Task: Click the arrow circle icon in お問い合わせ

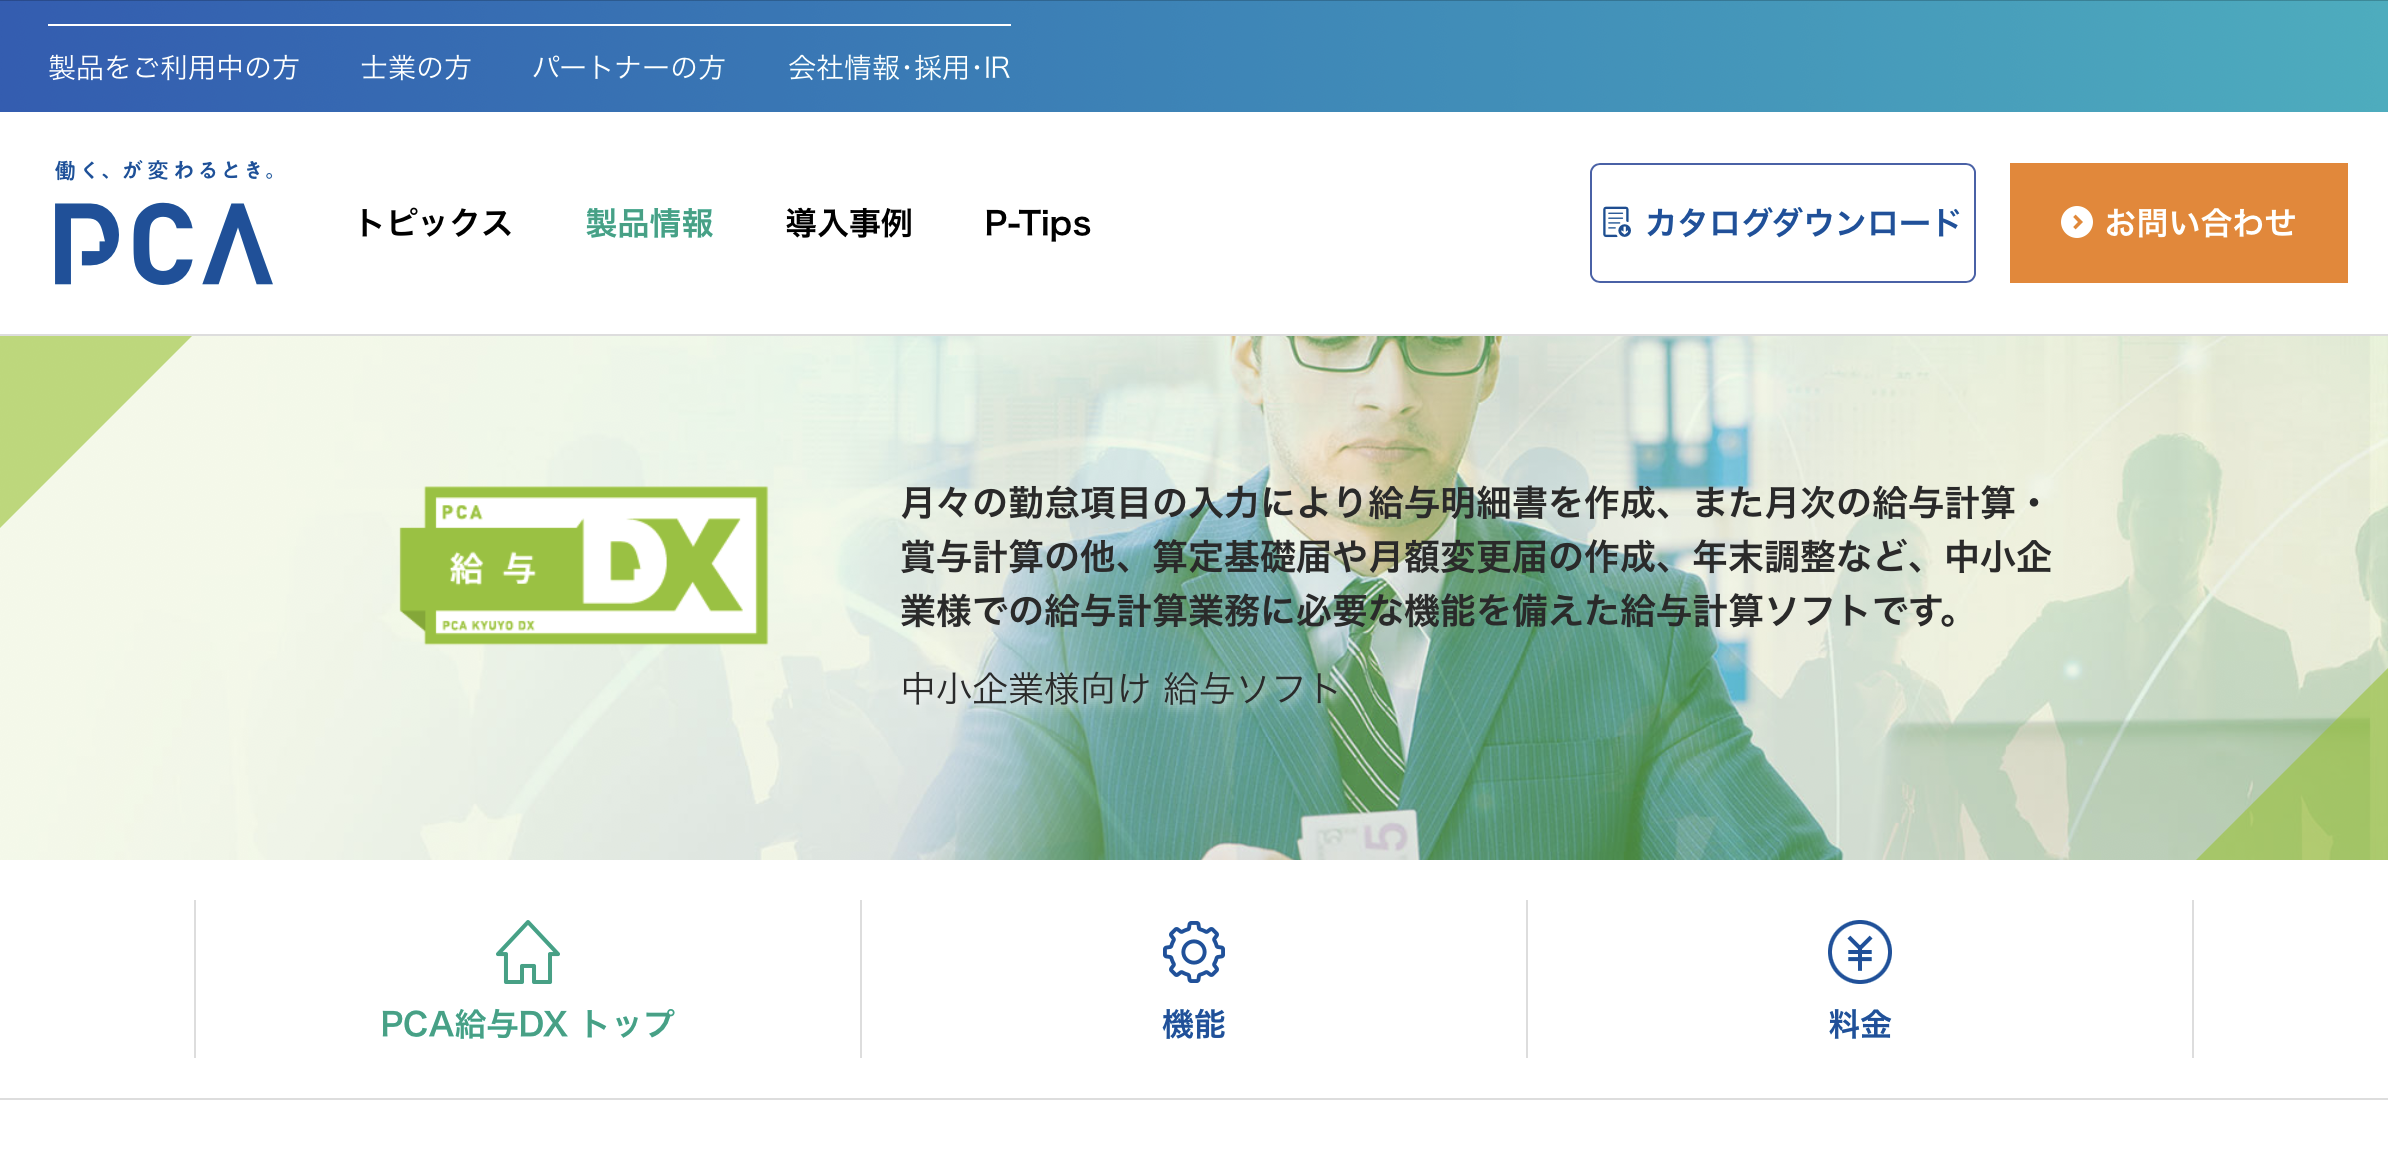Action: tap(2076, 222)
